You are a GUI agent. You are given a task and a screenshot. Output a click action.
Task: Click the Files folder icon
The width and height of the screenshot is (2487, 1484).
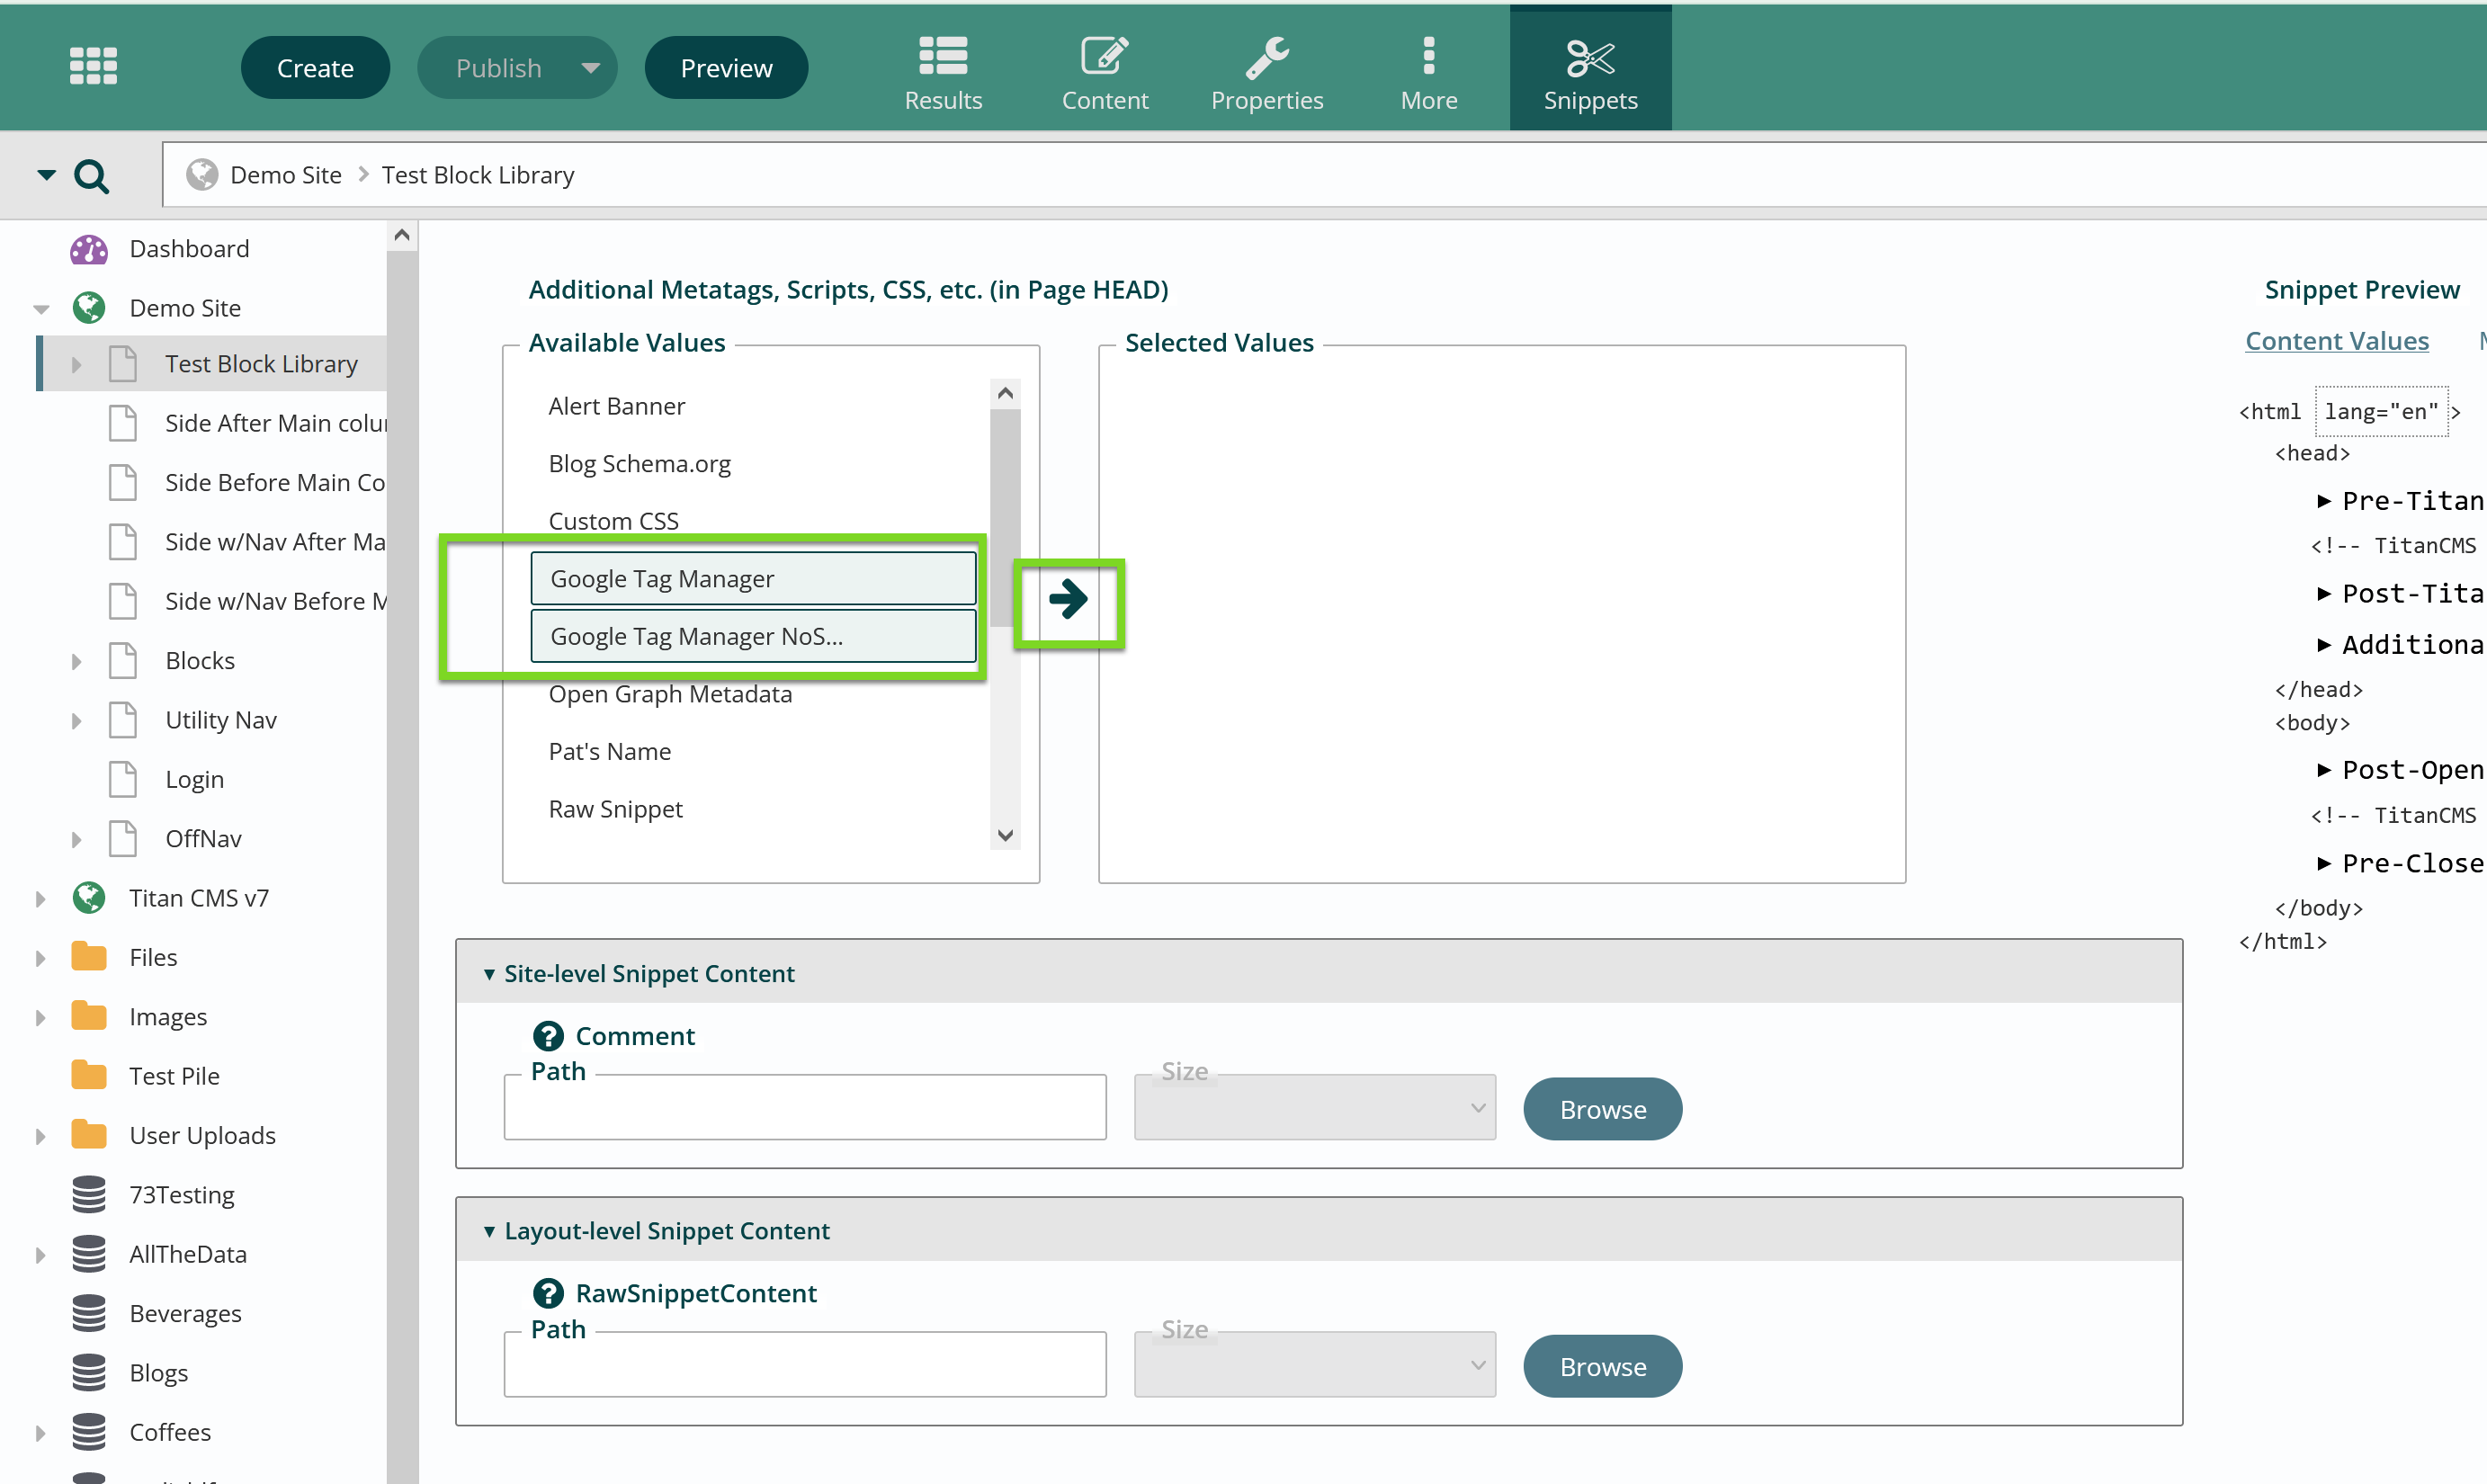[89, 957]
